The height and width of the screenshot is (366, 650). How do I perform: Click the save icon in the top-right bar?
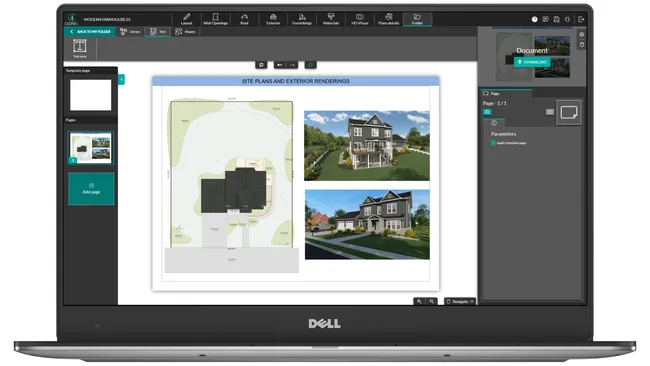pyautogui.click(x=556, y=19)
